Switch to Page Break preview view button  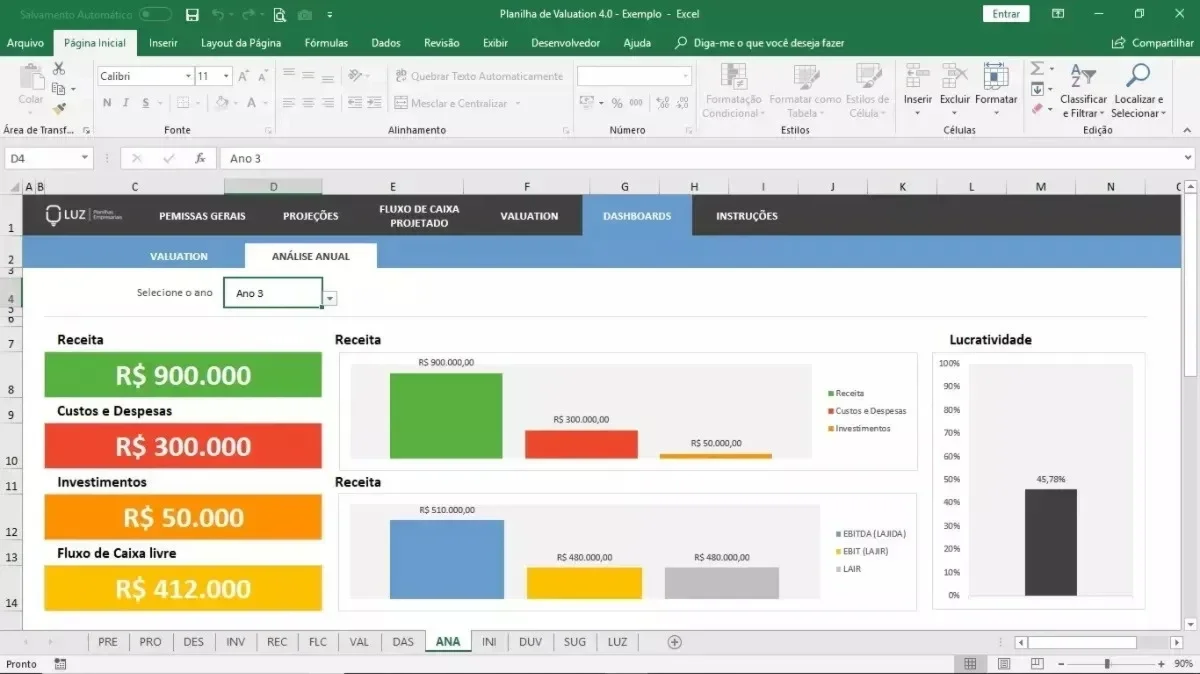pyautogui.click(x=1035, y=664)
